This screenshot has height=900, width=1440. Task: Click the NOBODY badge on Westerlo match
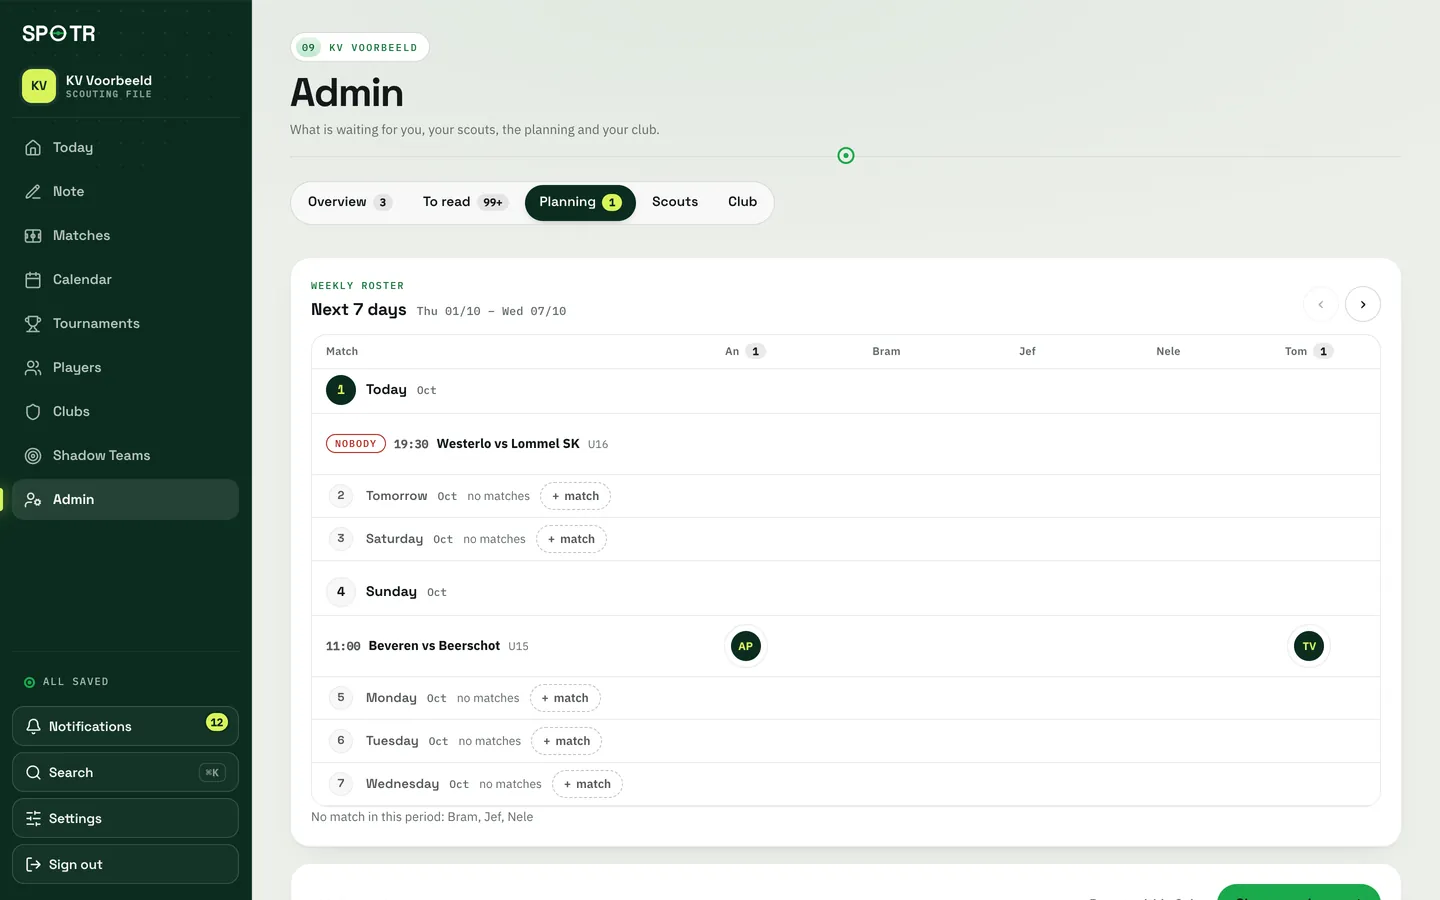356,444
